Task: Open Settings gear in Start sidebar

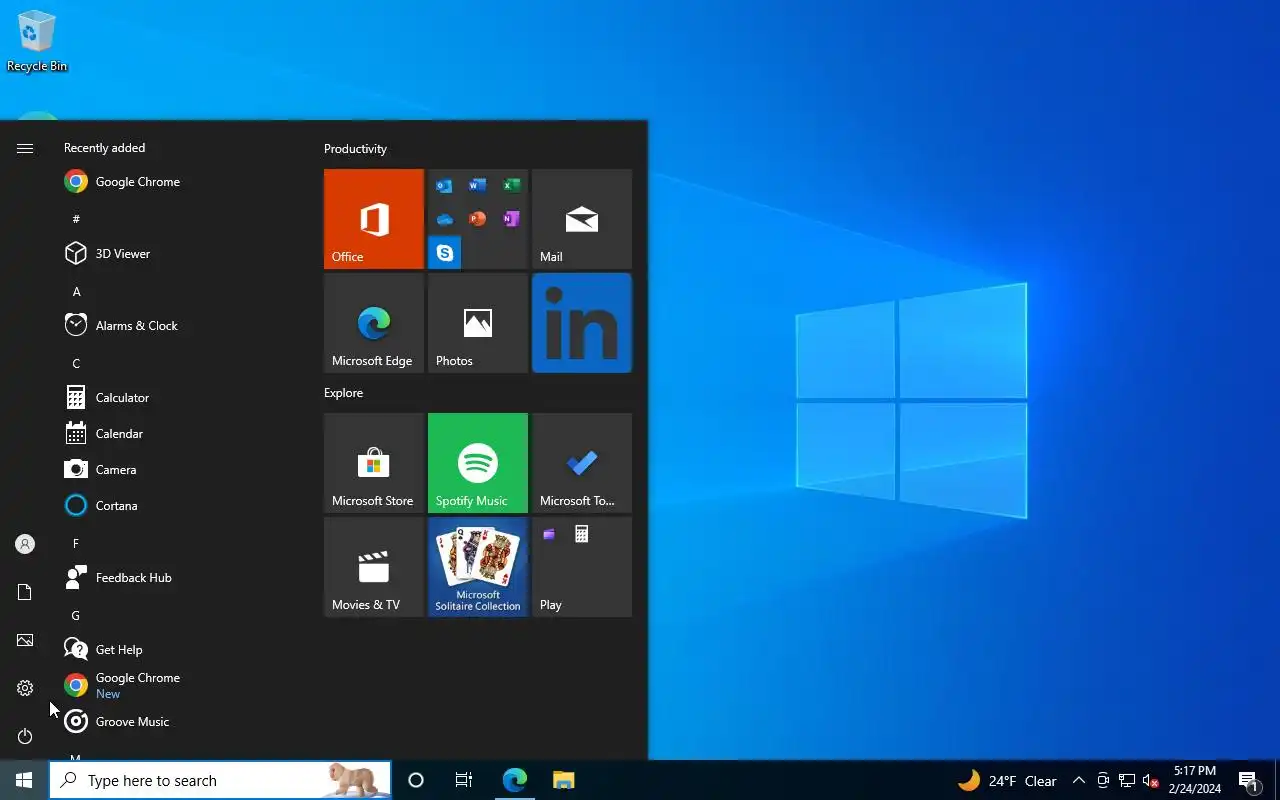Action: 25,688
